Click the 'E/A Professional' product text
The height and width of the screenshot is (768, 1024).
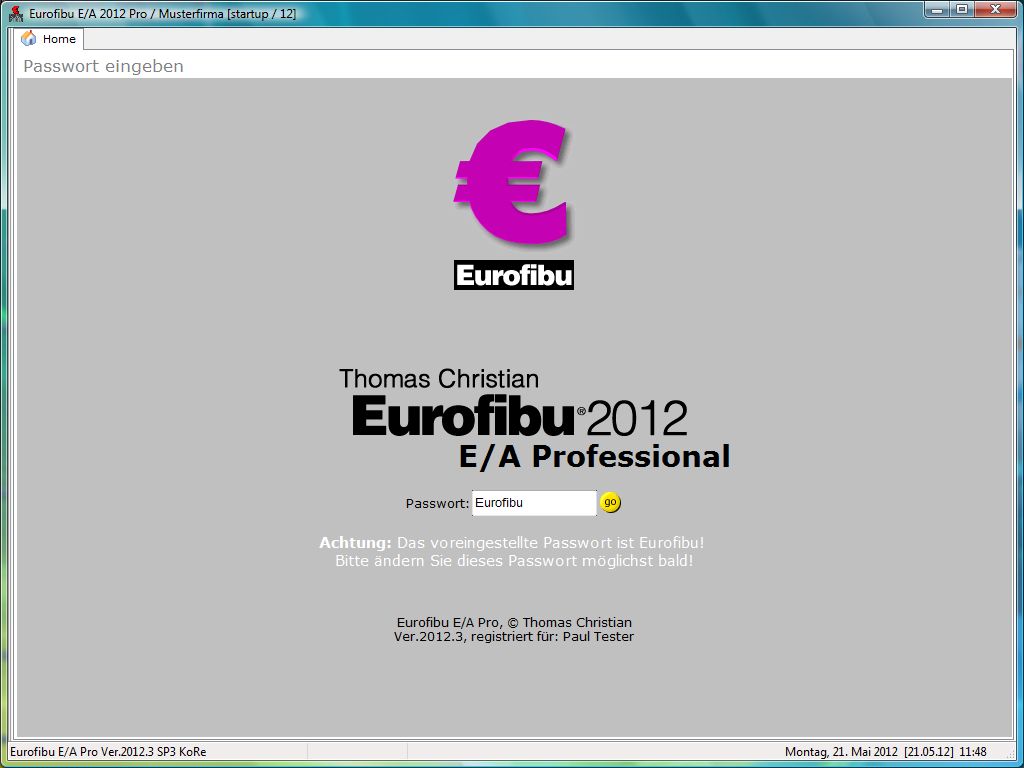pos(594,456)
